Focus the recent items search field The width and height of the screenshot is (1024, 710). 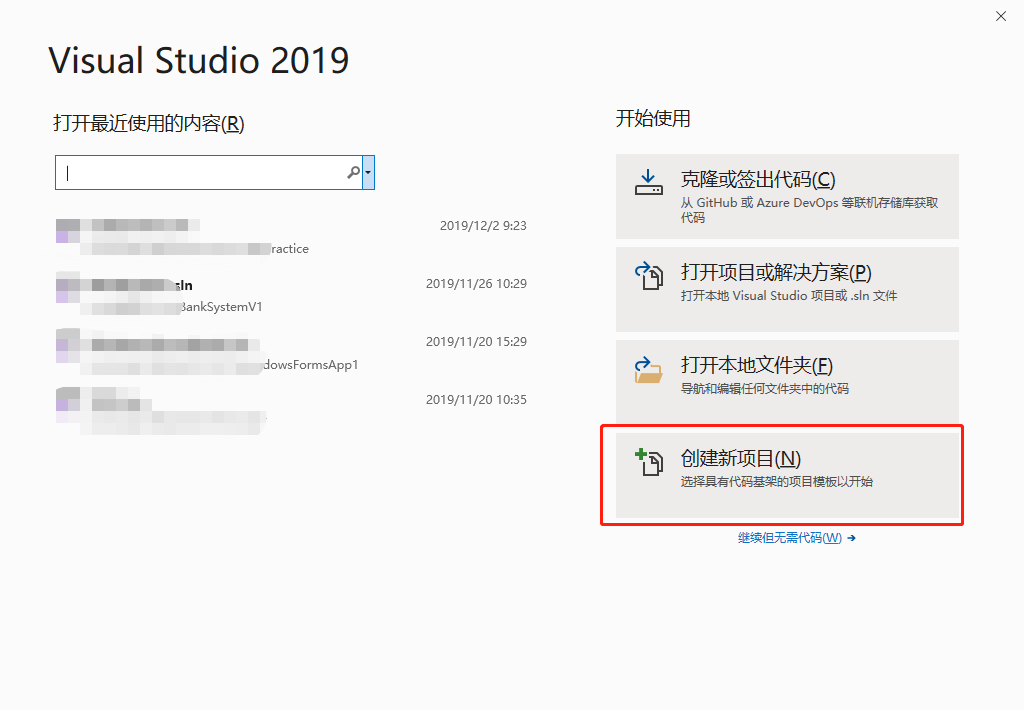point(208,172)
